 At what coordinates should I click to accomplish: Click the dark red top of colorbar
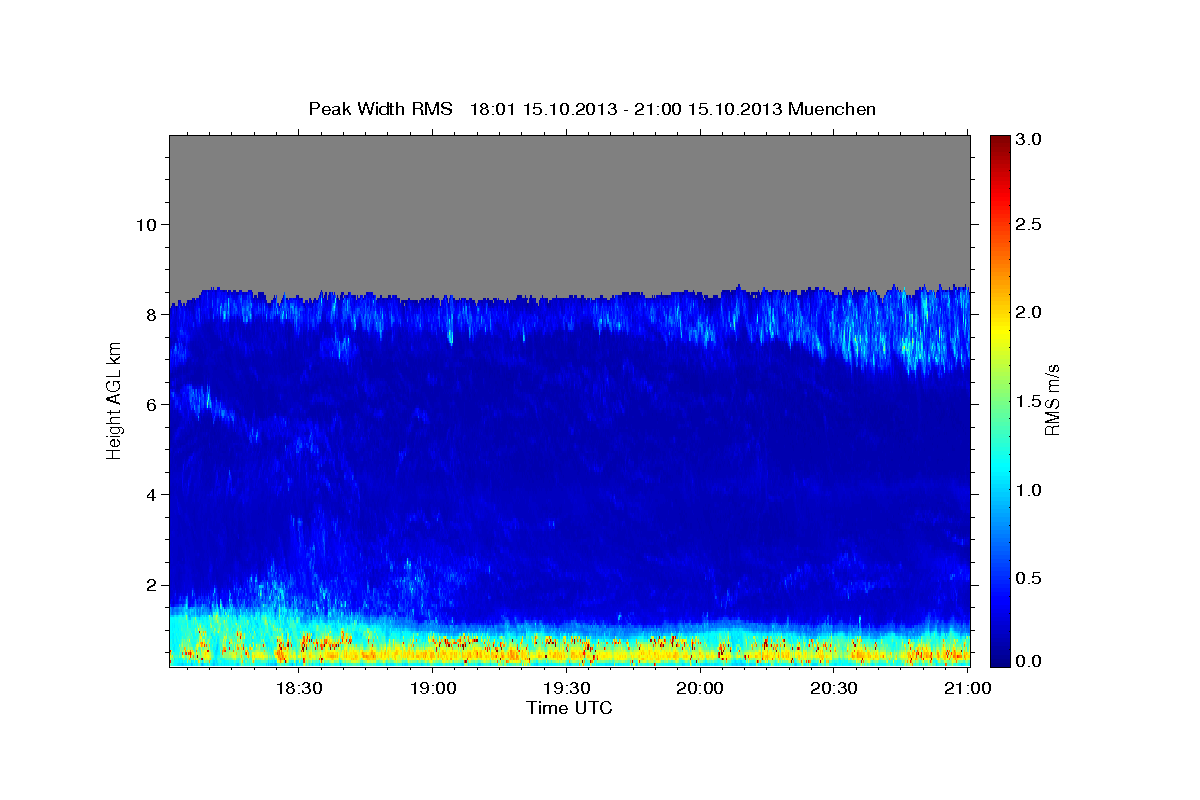1000,145
